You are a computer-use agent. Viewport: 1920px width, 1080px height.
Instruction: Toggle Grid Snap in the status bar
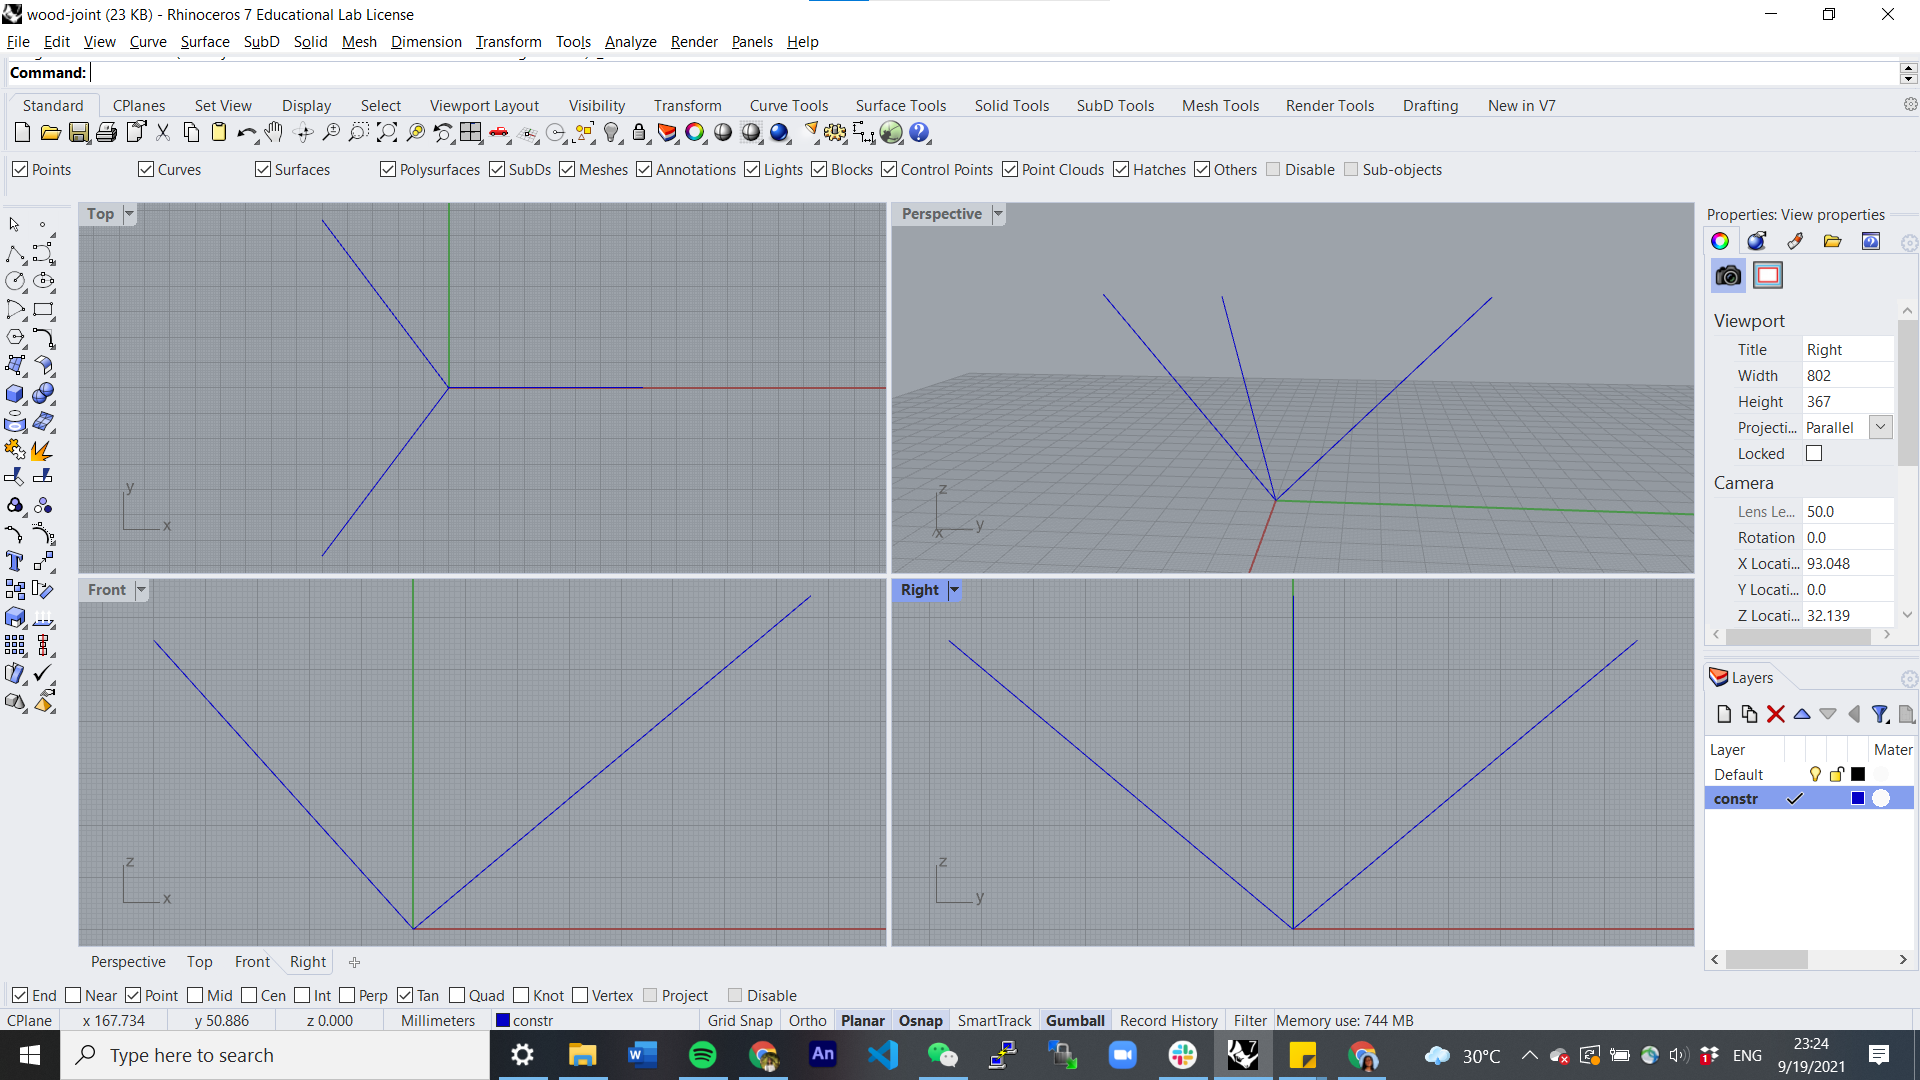point(740,1021)
